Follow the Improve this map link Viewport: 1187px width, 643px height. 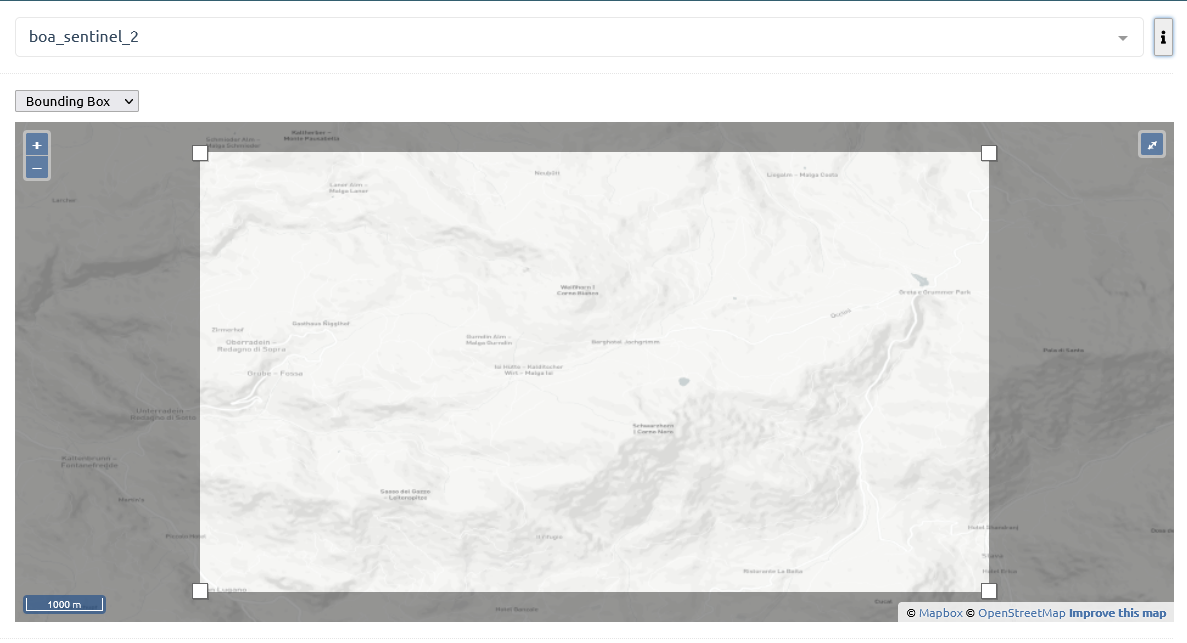pyautogui.click(x=1117, y=612)
